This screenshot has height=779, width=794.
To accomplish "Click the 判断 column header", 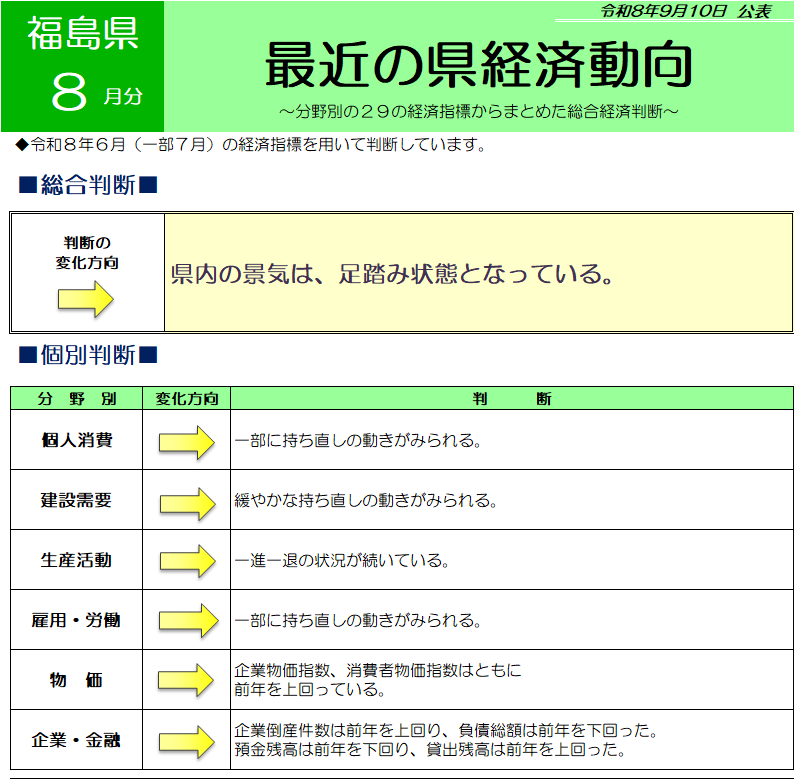I will coord(512,399).
